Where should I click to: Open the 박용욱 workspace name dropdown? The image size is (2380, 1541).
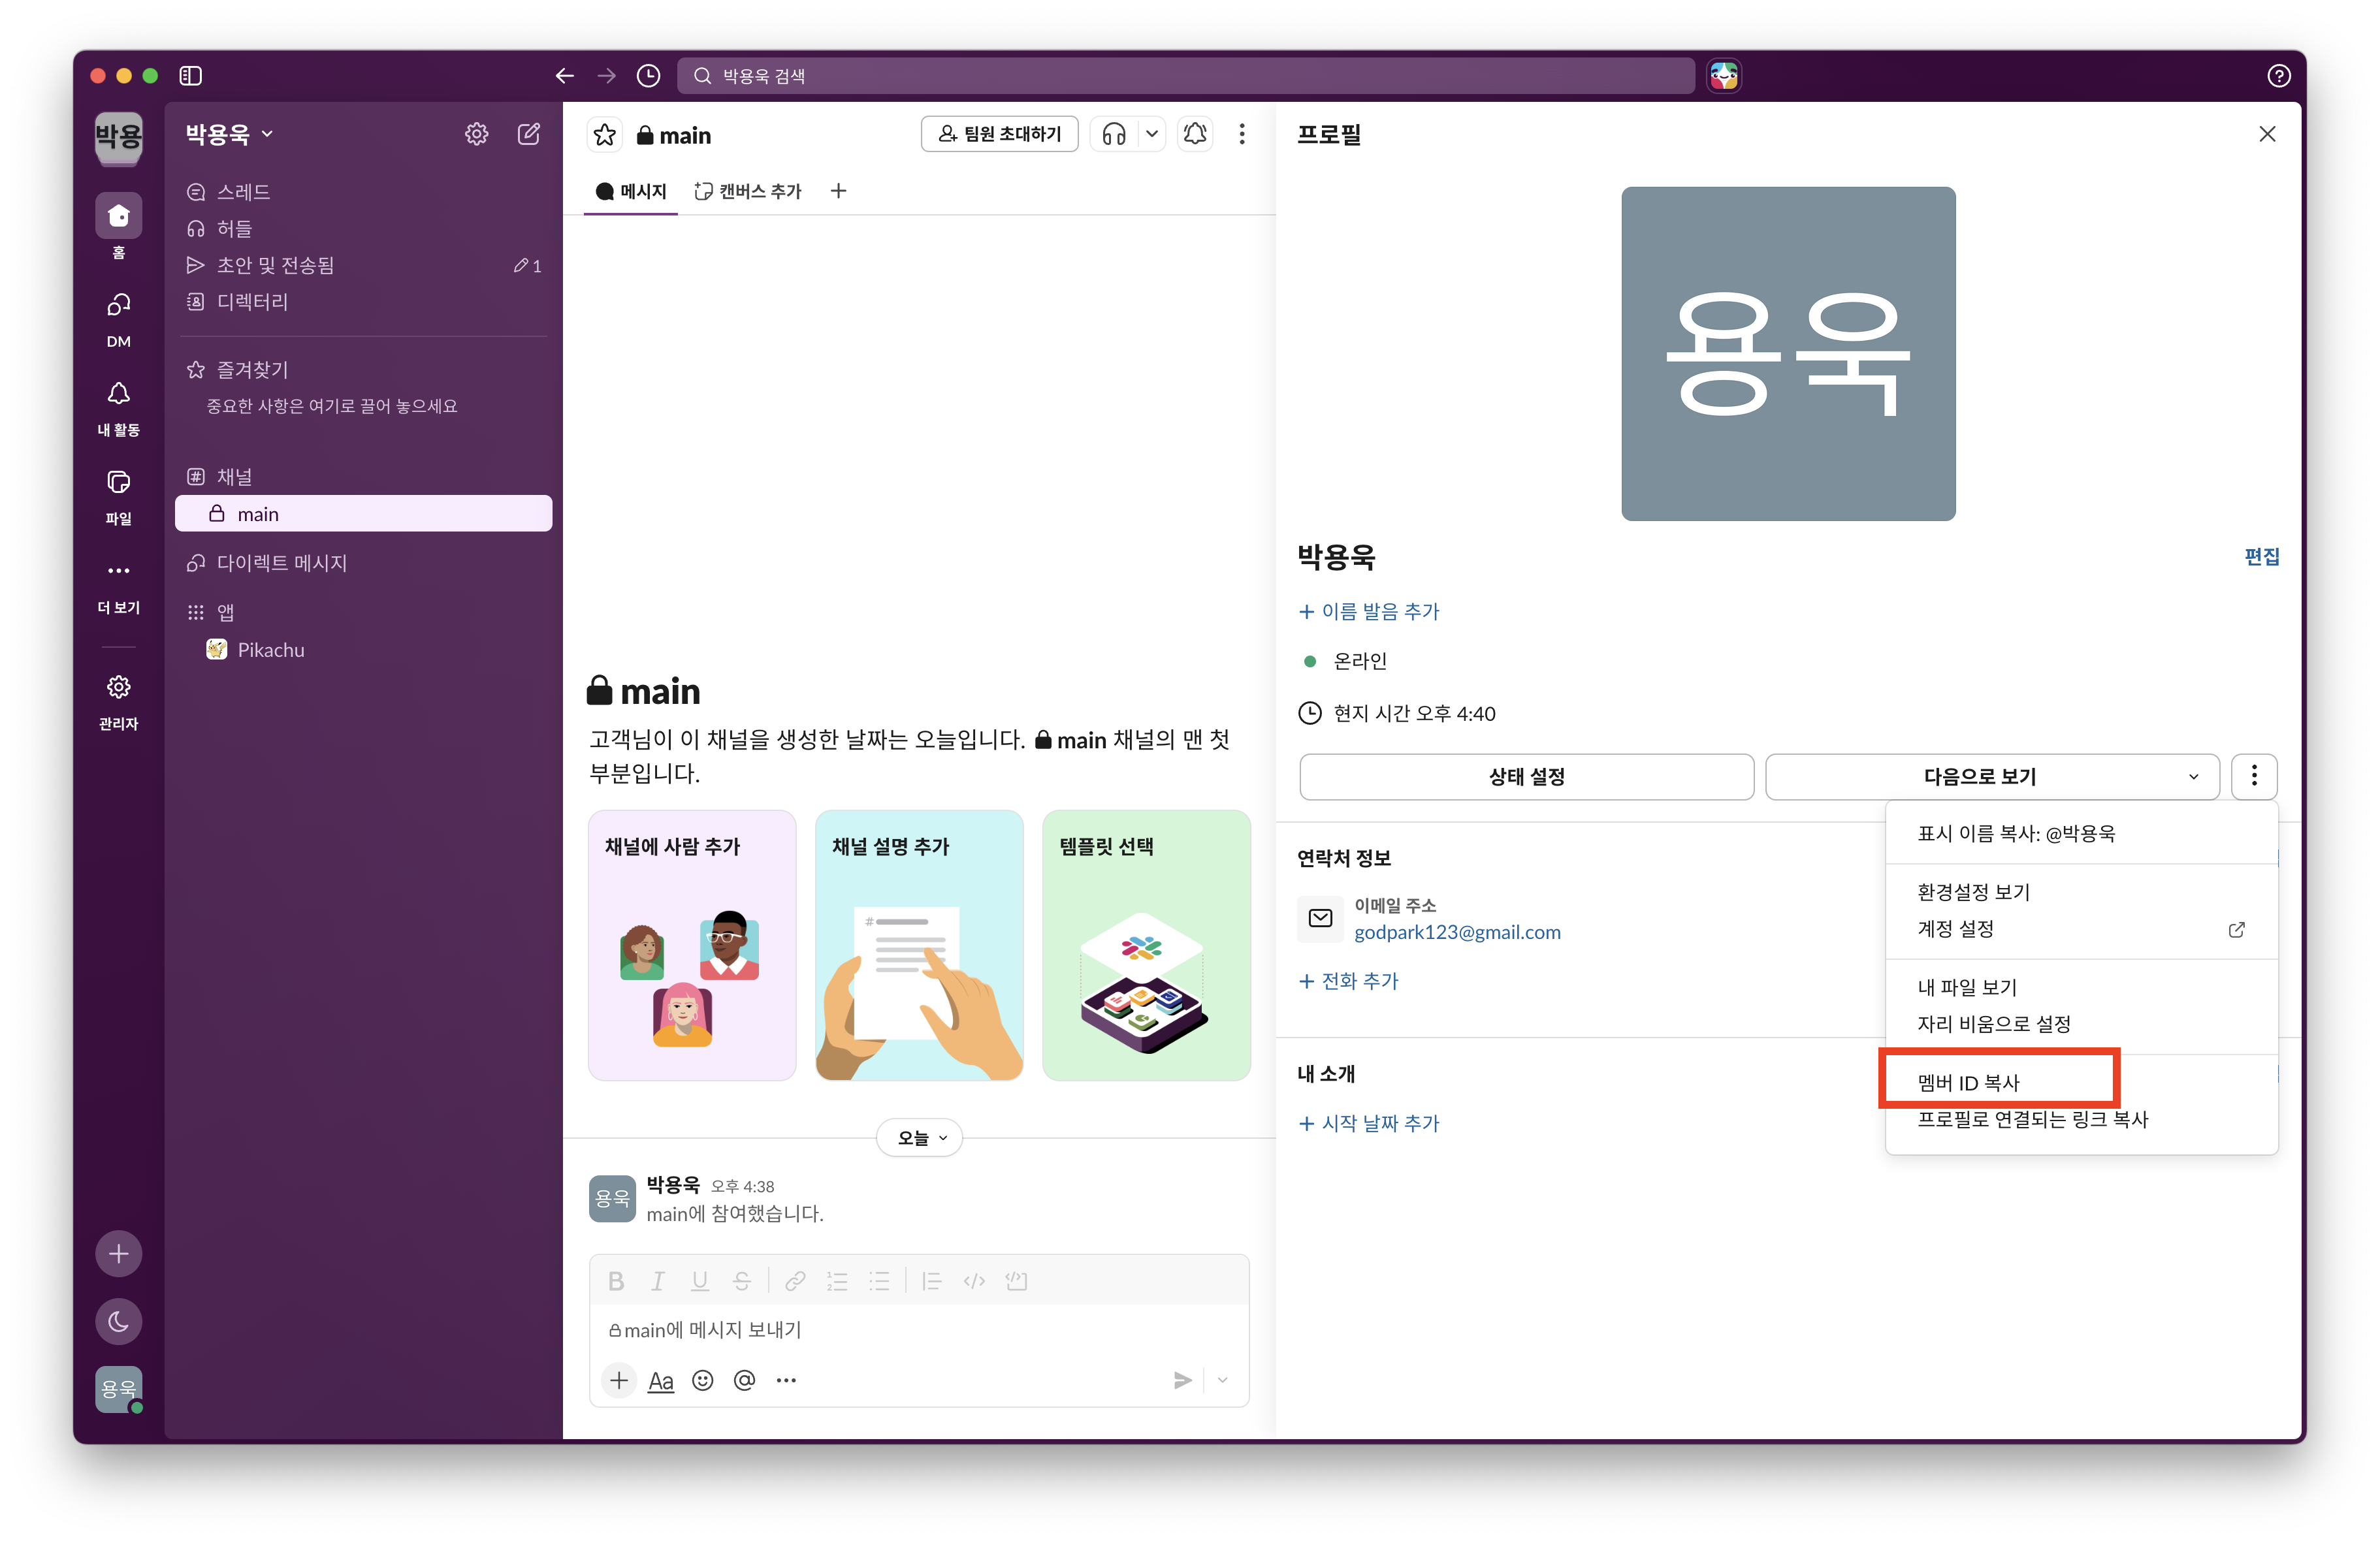click(x=230, y=134)
